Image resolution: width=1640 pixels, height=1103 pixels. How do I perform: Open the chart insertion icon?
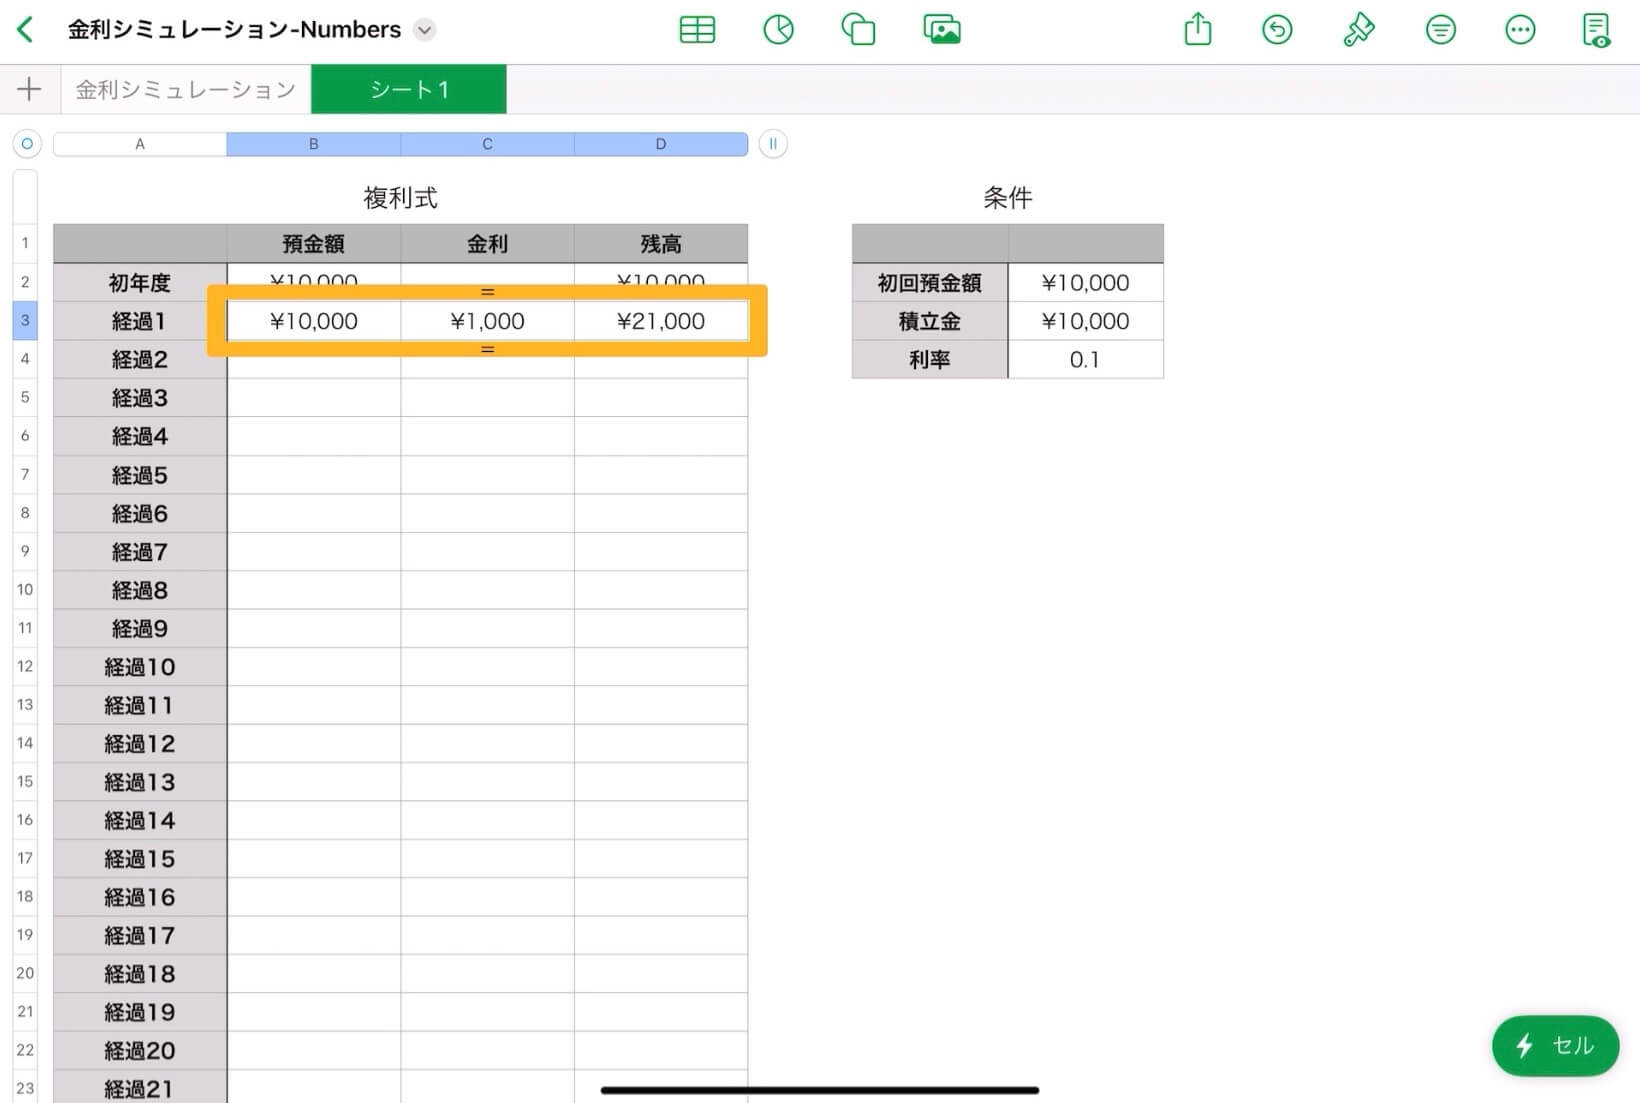click(x=778, y=29)
